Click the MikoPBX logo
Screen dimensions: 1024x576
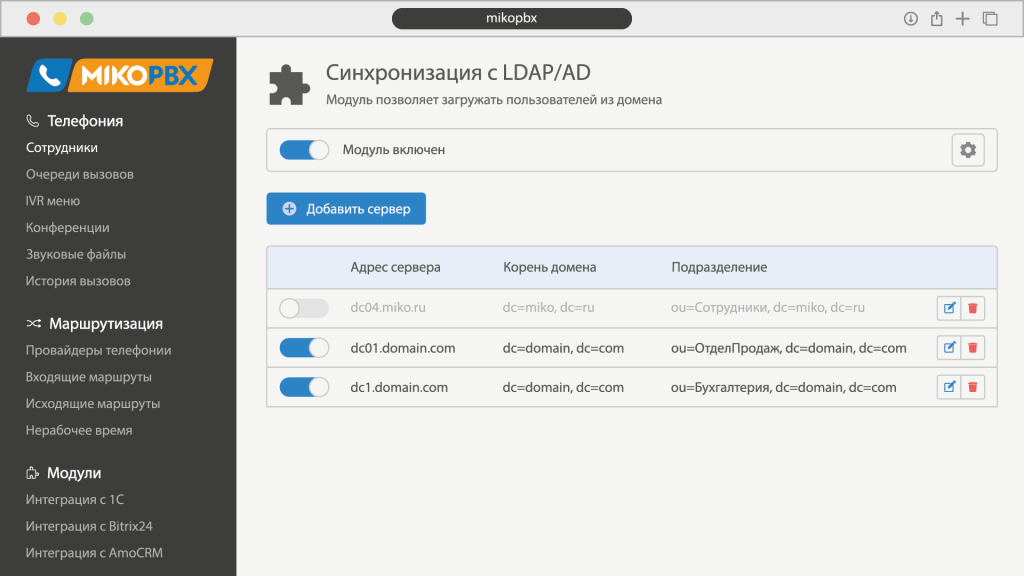[119, 75]
